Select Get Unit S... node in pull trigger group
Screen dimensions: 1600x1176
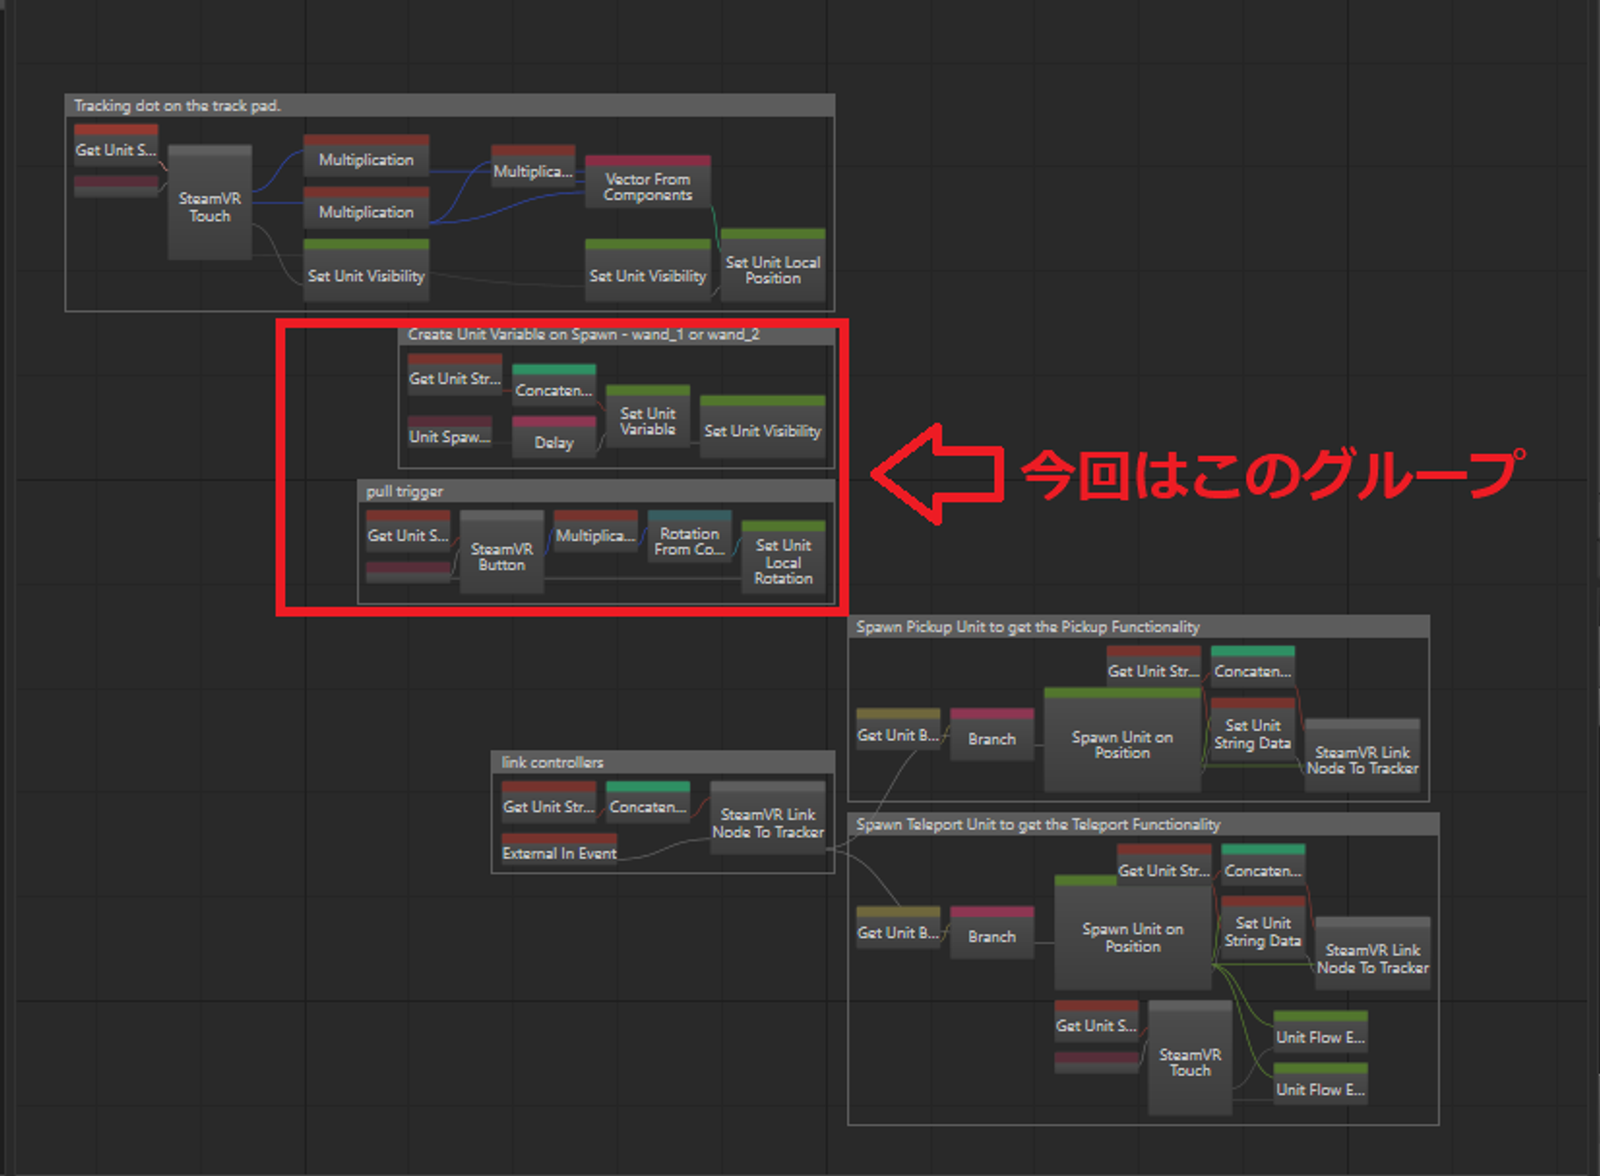coord(408,531)
